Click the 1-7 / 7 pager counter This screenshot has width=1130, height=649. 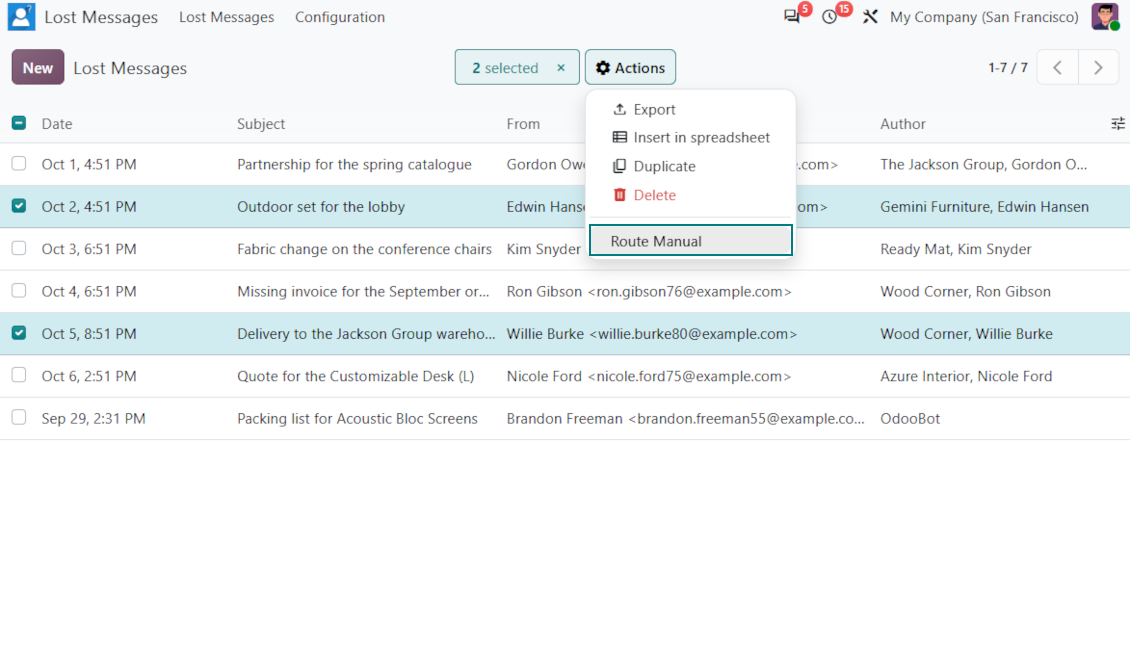tap(1007, 68)
